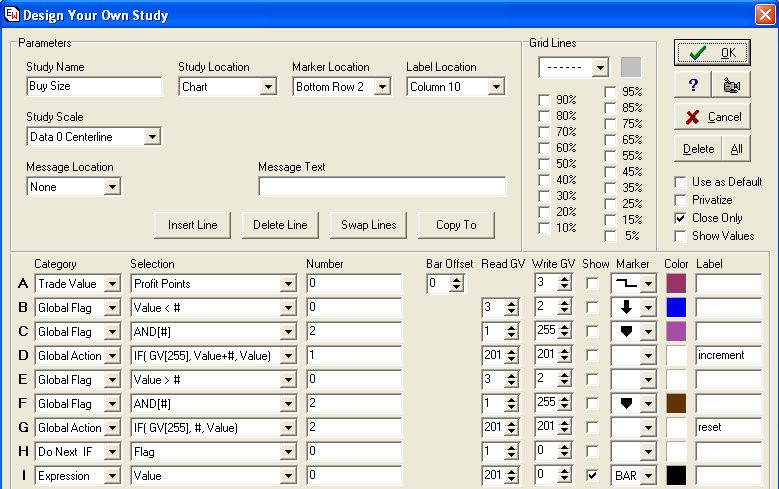Uncheck the Close Only checkbox
The height and width of the screenshot is (489, 779).
[x=681, y=218]
